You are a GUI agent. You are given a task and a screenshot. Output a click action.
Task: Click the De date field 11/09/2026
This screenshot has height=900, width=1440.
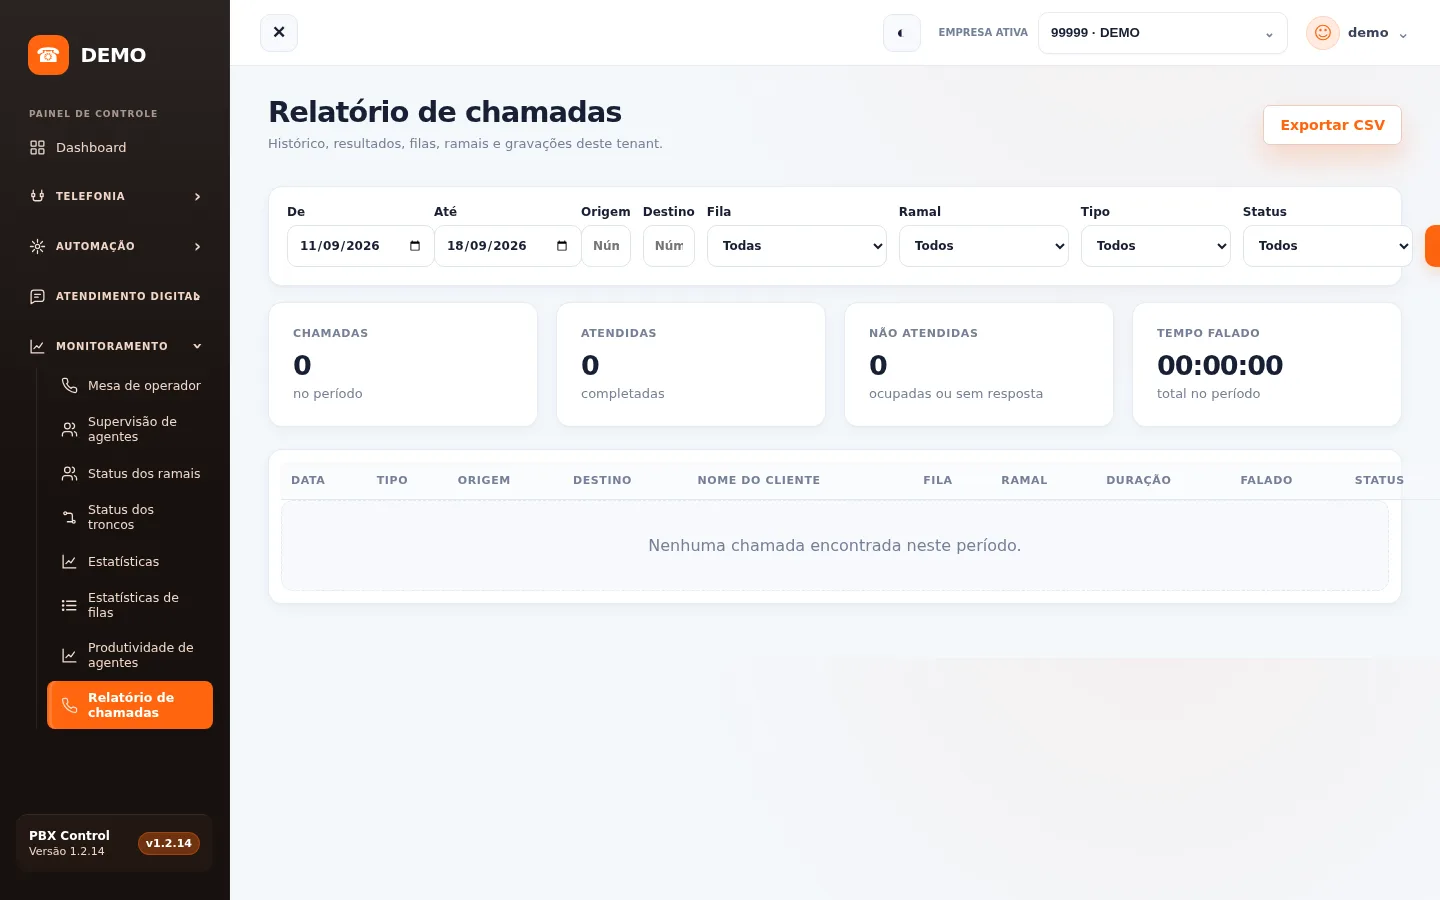(360, 246)
